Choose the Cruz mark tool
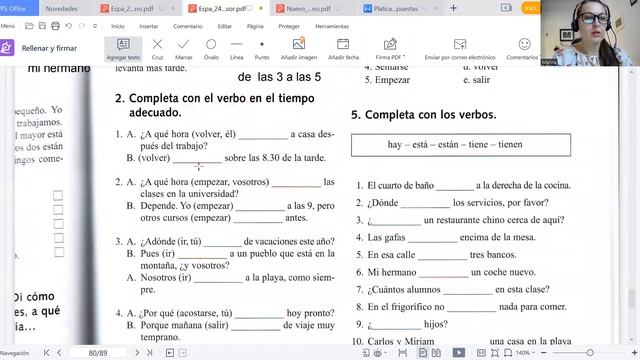 click(157, 49)
